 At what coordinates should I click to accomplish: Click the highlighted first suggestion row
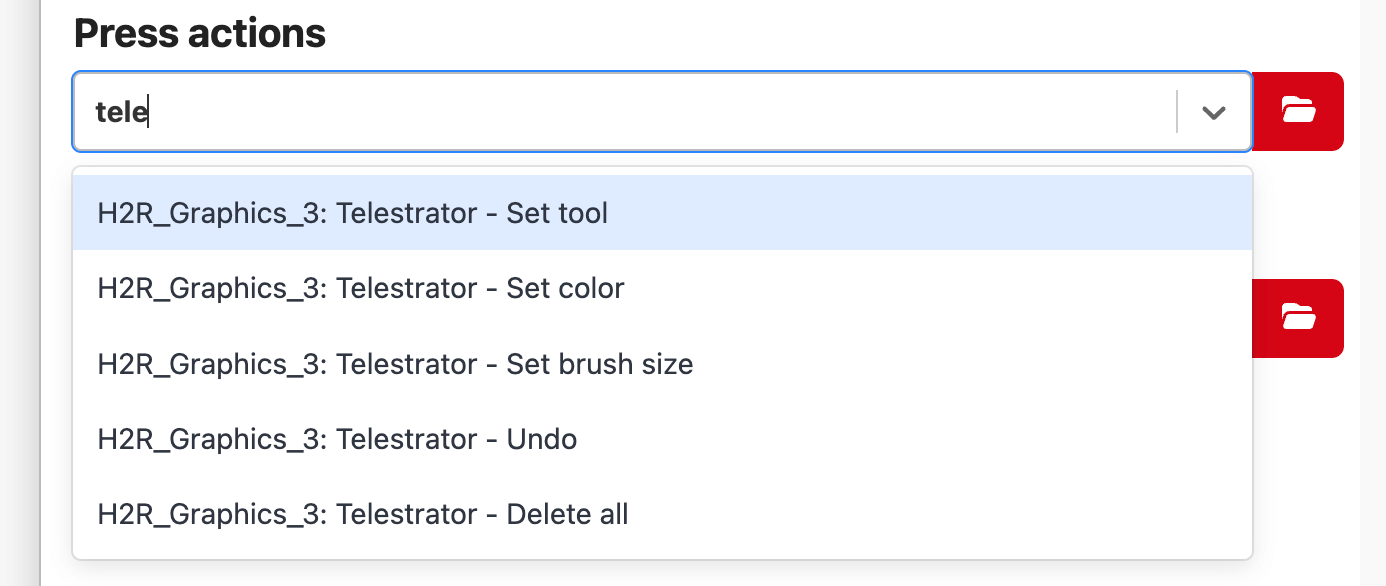pos(352,213)
